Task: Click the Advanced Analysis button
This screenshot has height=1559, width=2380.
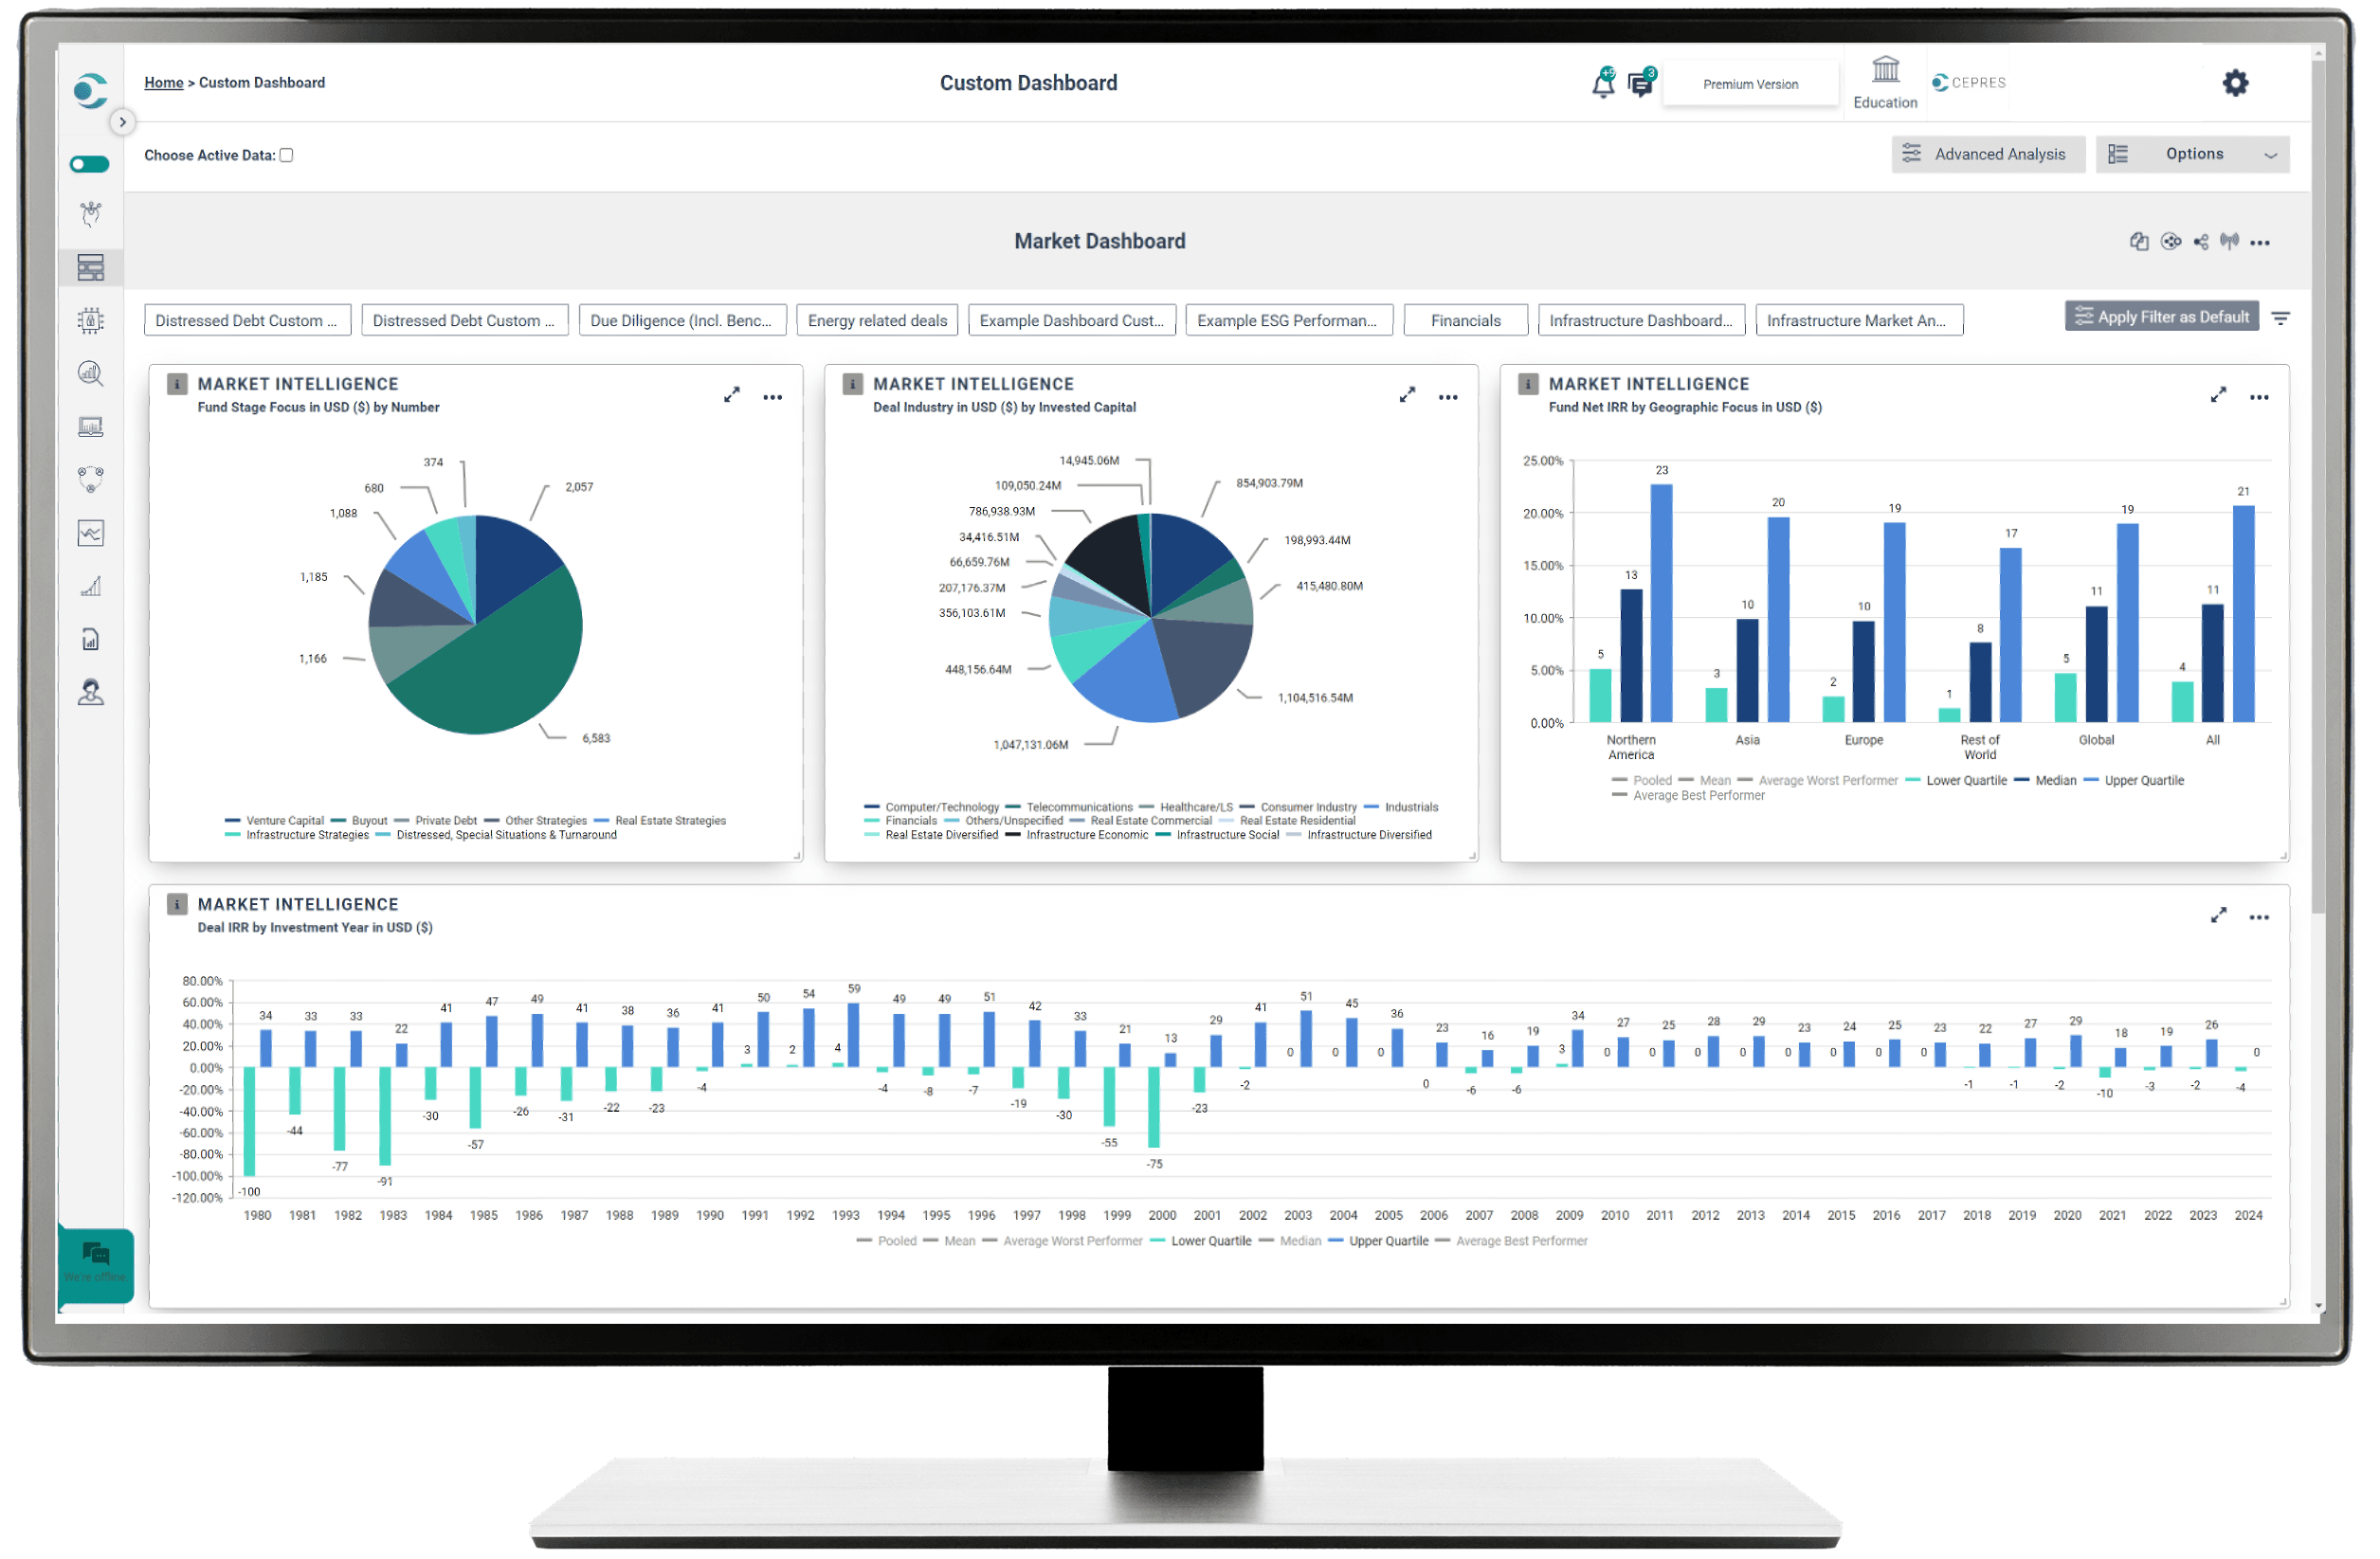Action: point(1987,154)
